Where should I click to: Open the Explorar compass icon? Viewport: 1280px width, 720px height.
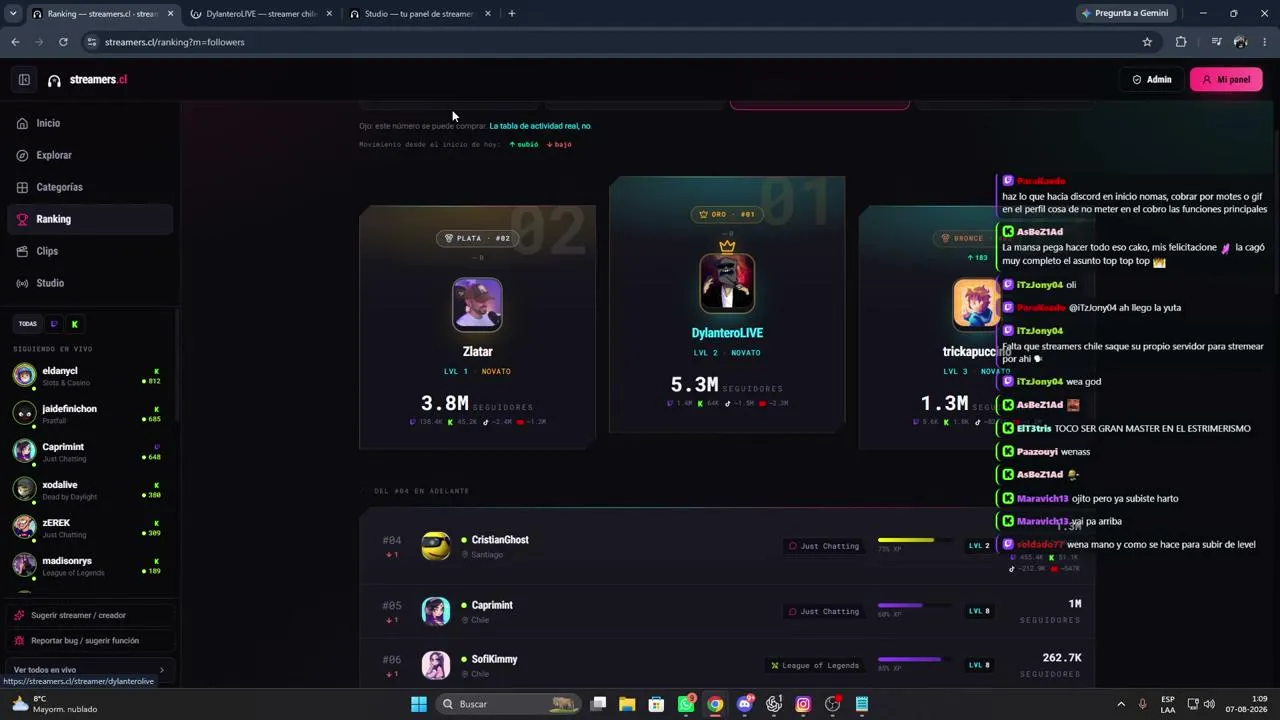coord(22,155)
